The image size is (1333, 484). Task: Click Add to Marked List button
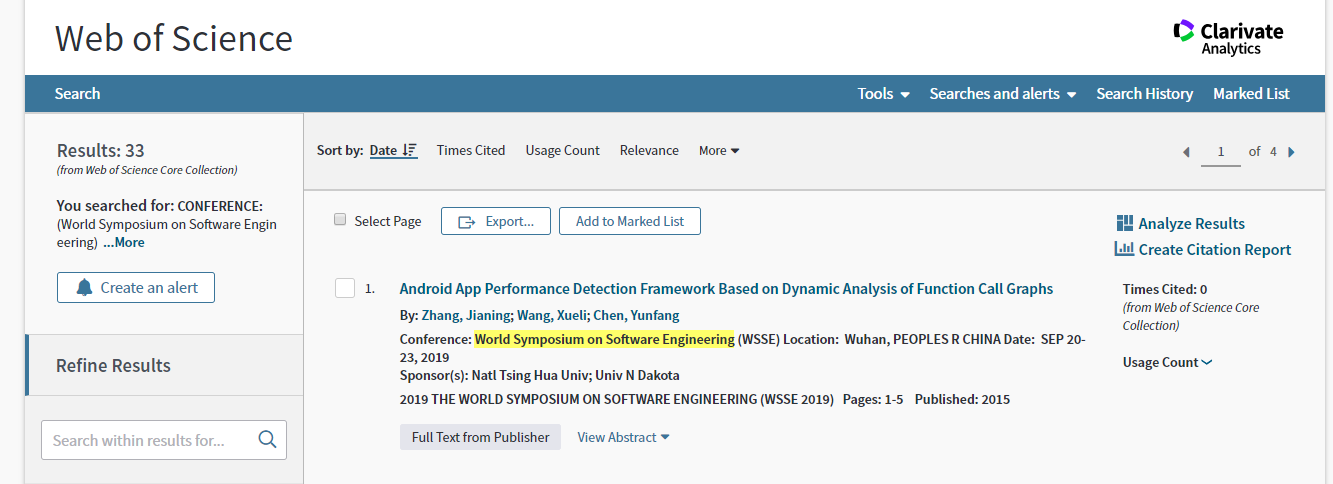point(630,221)
